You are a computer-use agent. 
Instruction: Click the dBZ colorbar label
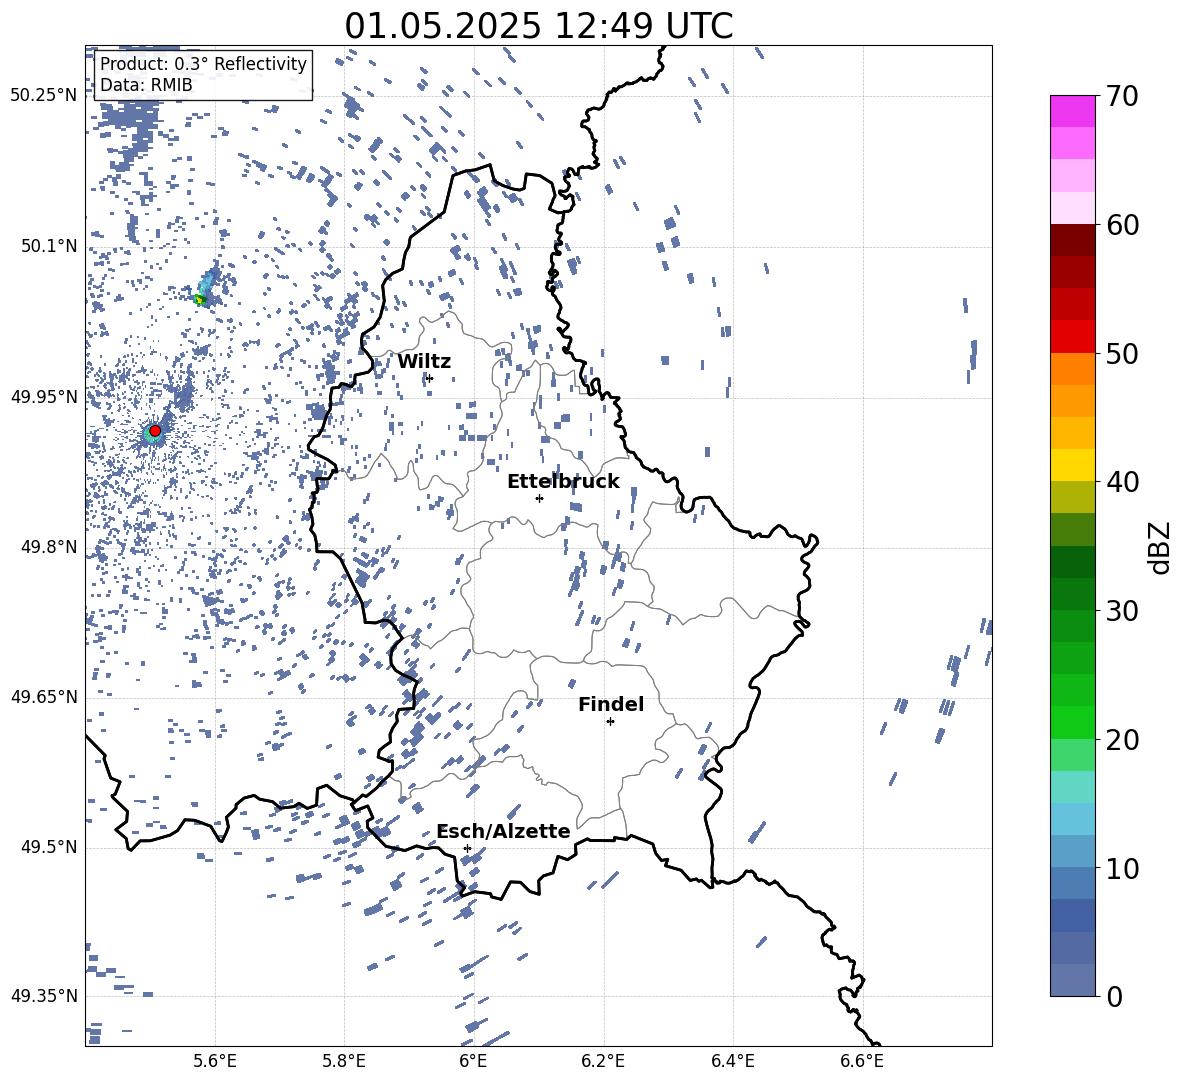tap(1160, 547)
